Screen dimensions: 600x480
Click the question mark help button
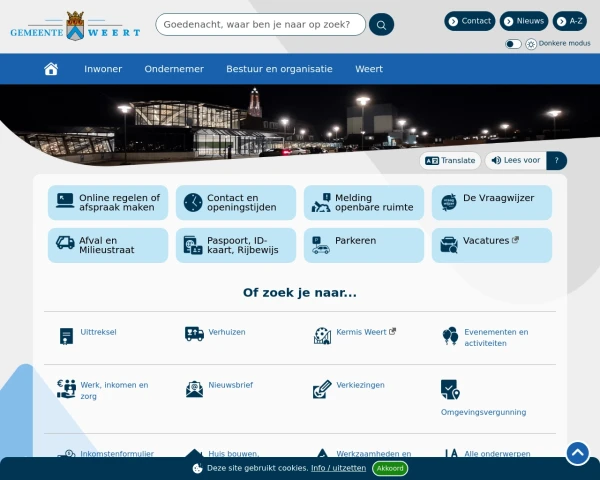(x=557, y=160)
